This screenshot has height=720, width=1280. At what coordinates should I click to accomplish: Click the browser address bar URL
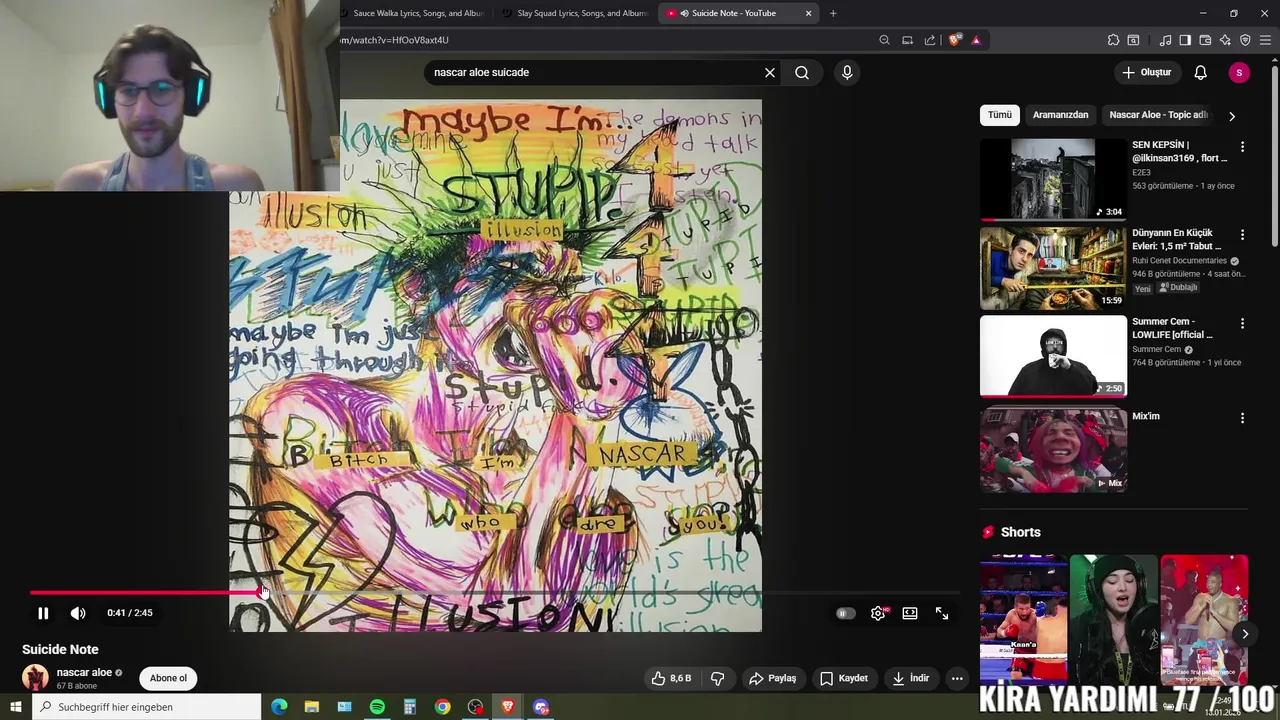click(x=395, y=40)
